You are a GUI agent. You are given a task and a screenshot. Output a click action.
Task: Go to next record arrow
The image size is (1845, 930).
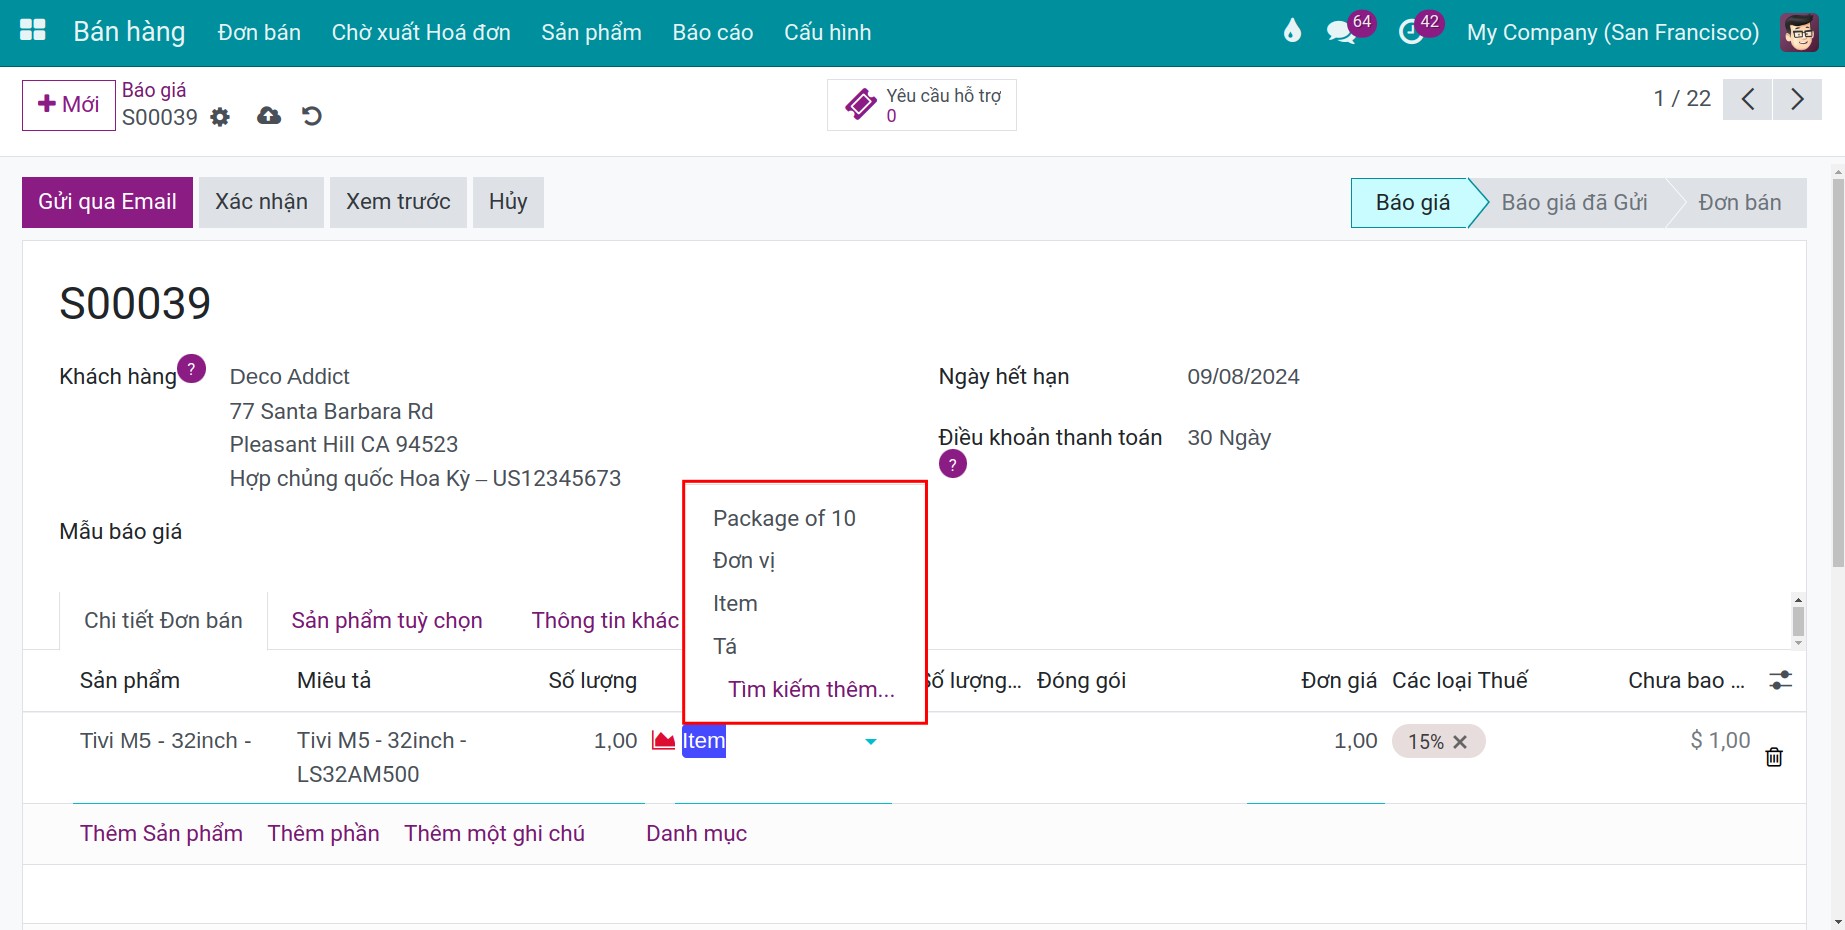[1797, 99]
